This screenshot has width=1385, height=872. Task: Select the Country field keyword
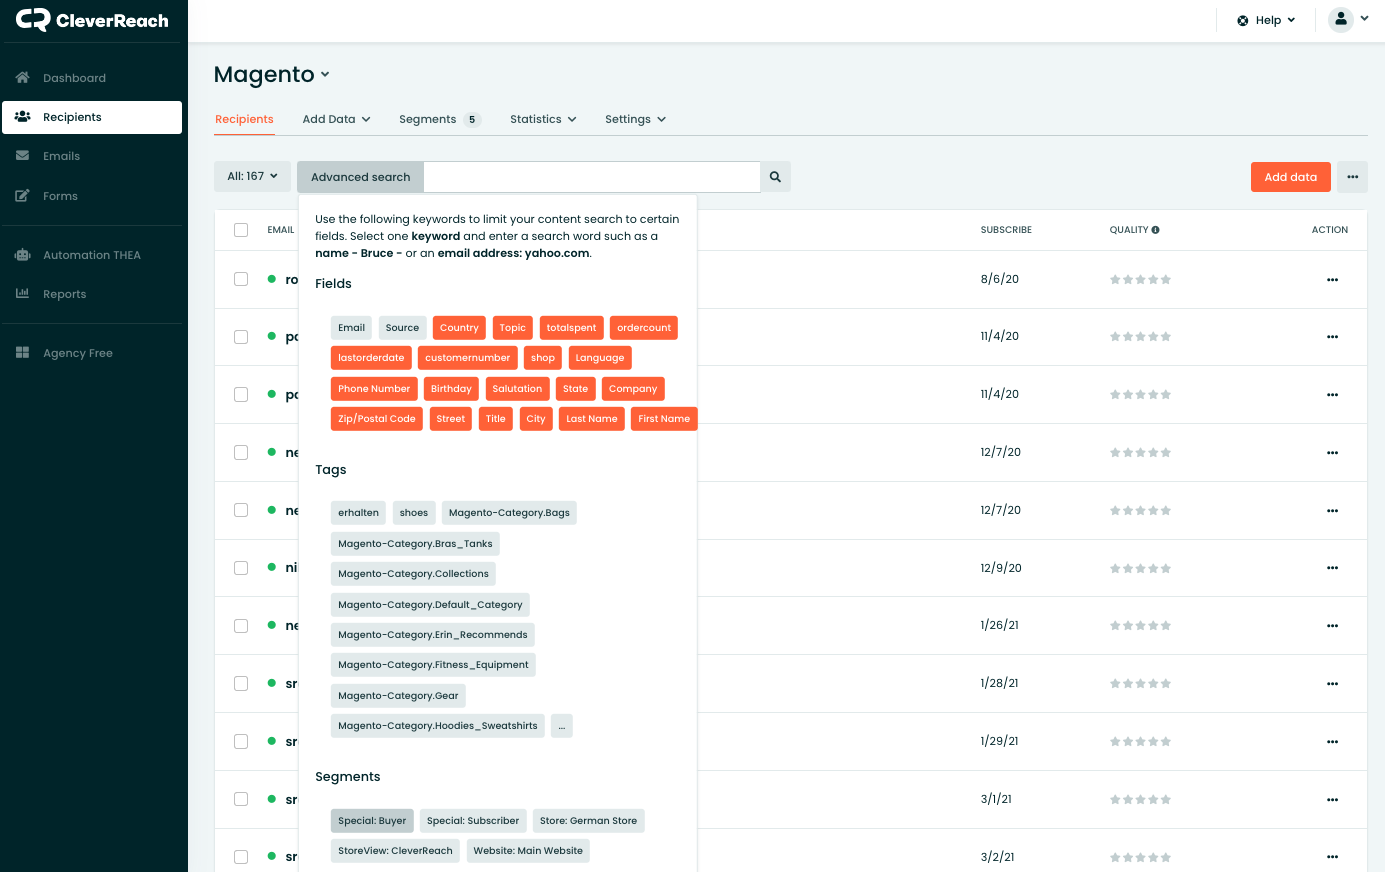click(459, 328)
